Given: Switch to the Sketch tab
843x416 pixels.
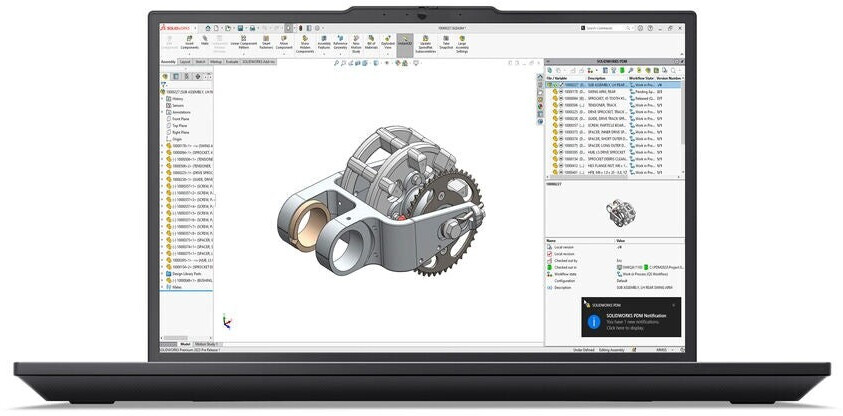Looking at the screenshot, I should coord(201,62).
